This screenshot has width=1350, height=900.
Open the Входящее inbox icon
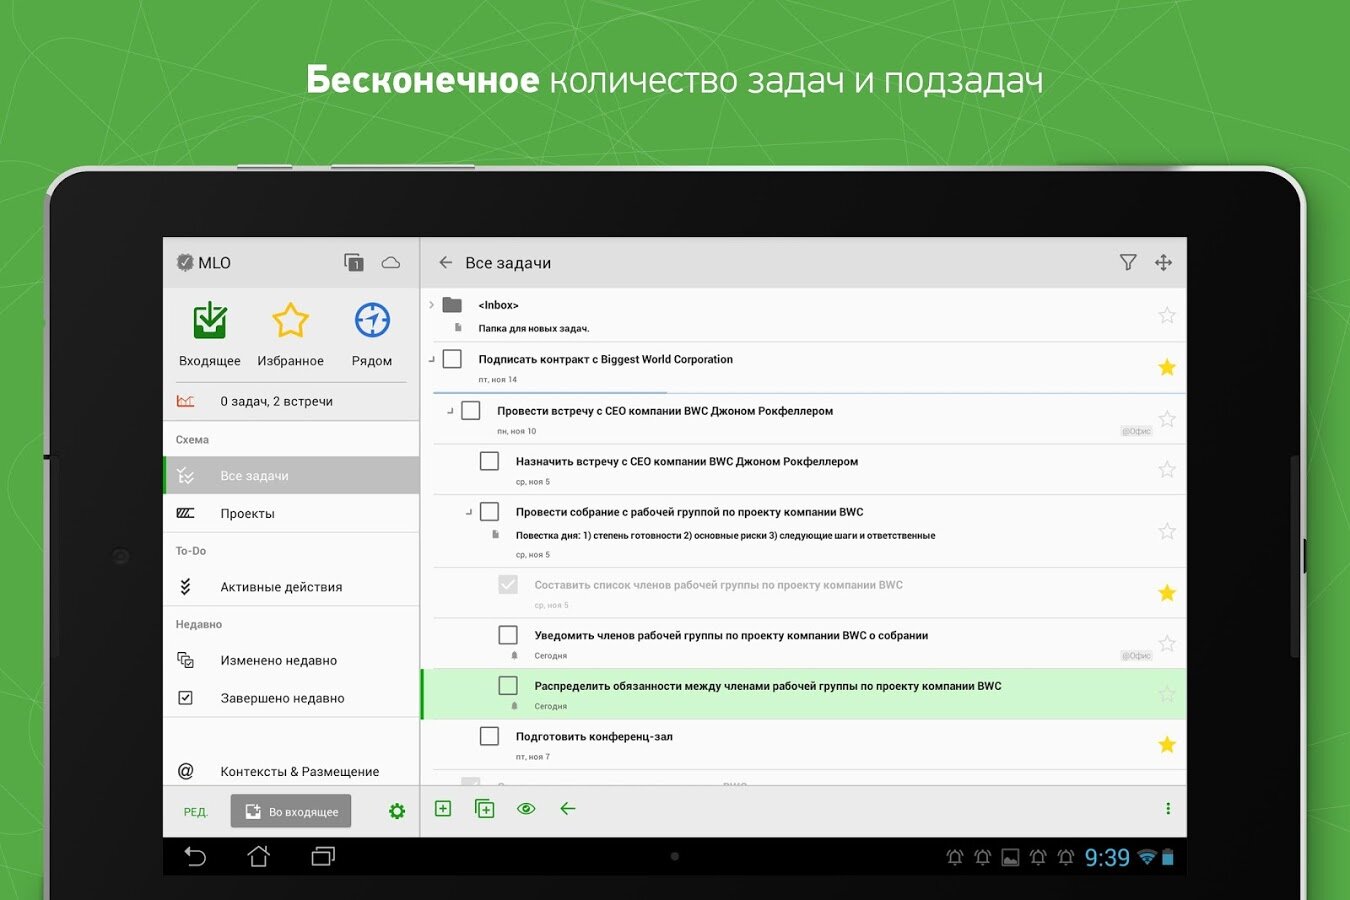pyautogui.click(x=210, y=322)
